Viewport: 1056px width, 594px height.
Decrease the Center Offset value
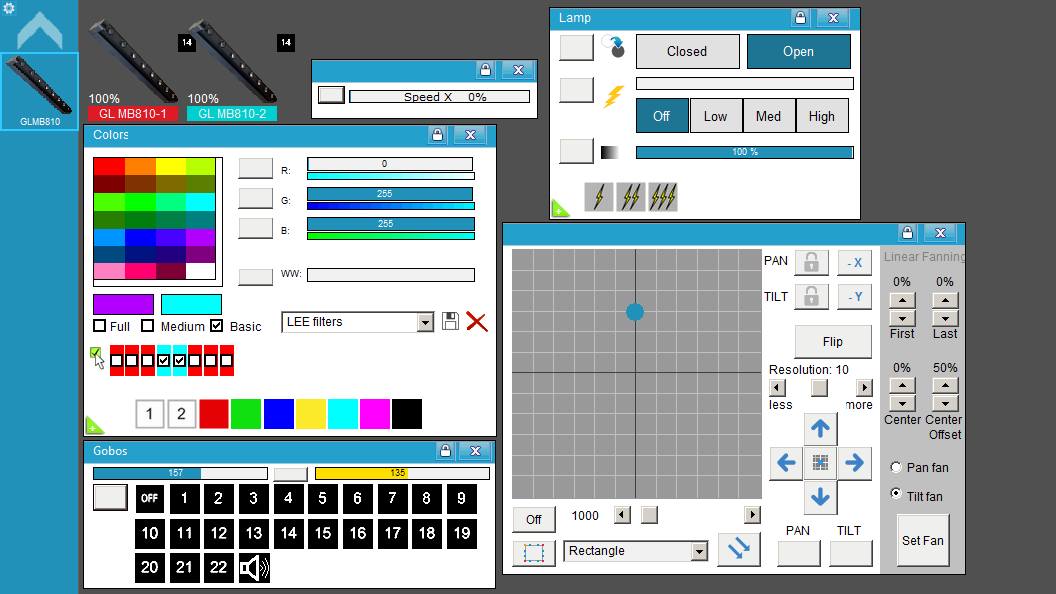[945, 403]
